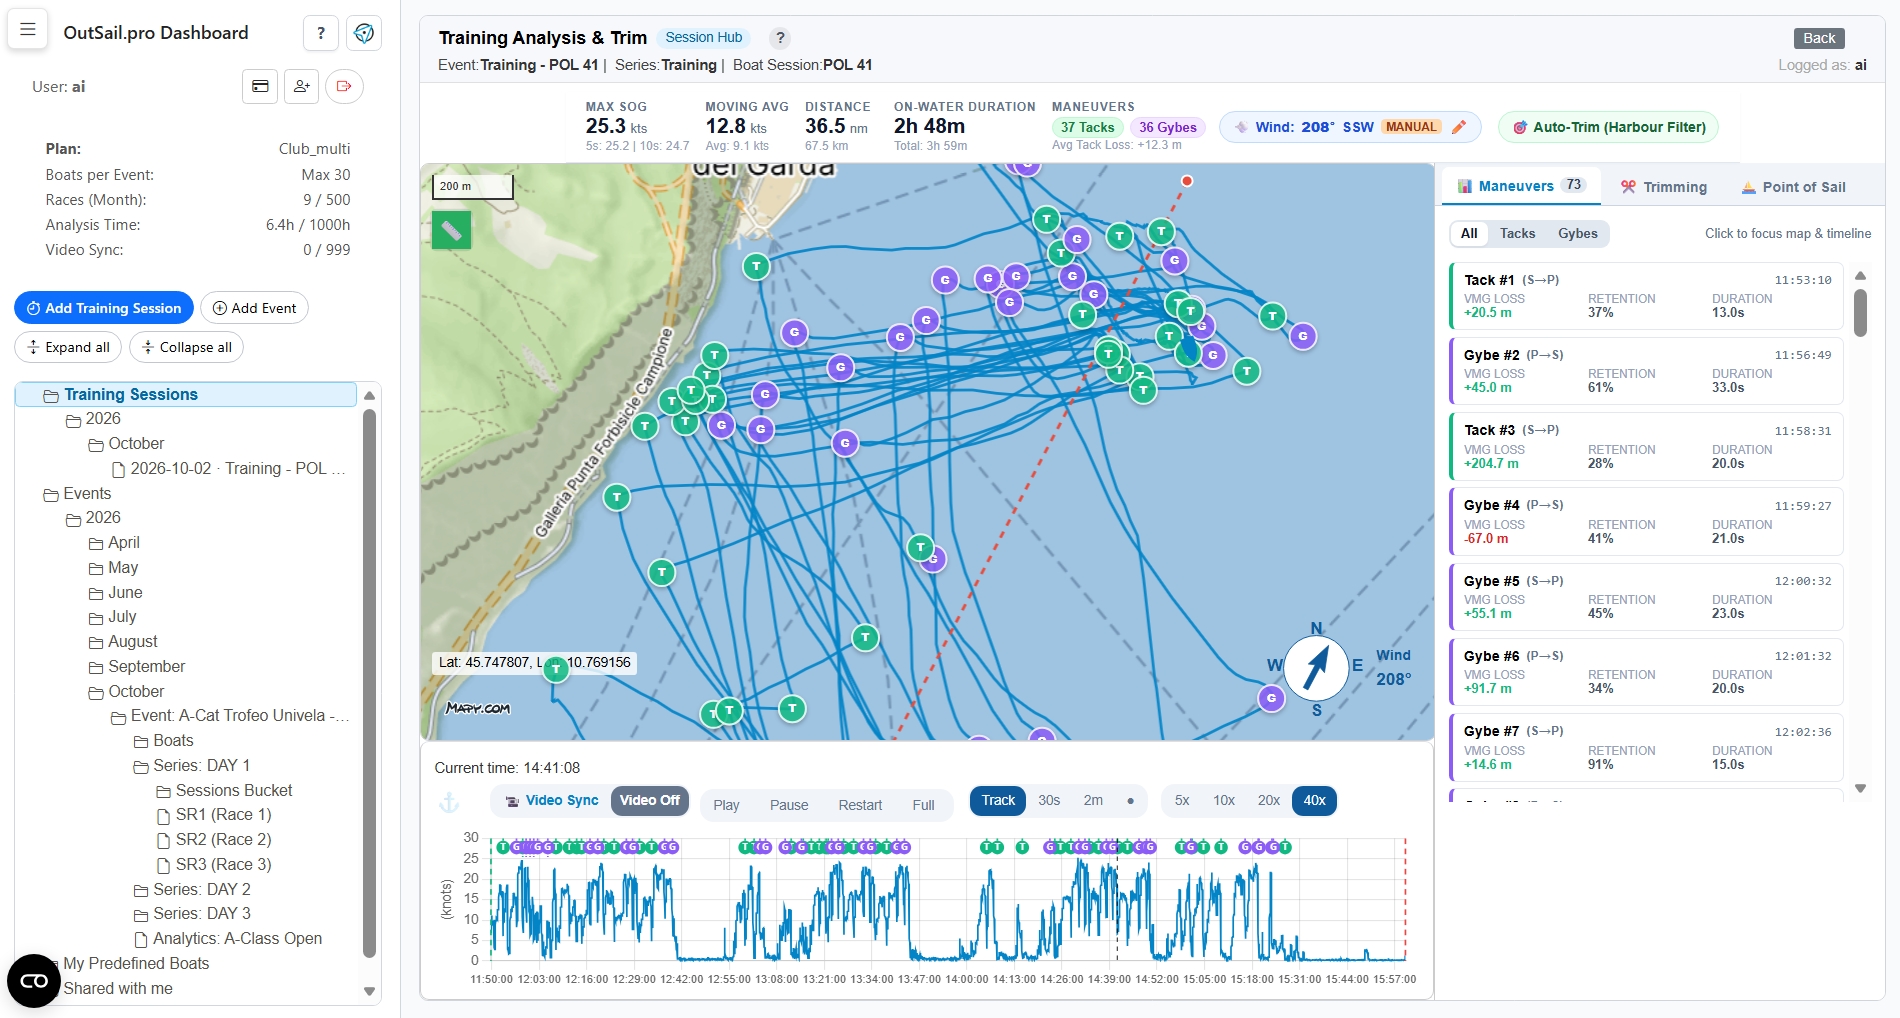
Task: Filter maneuvers by Tacks
Action: 1517,234
